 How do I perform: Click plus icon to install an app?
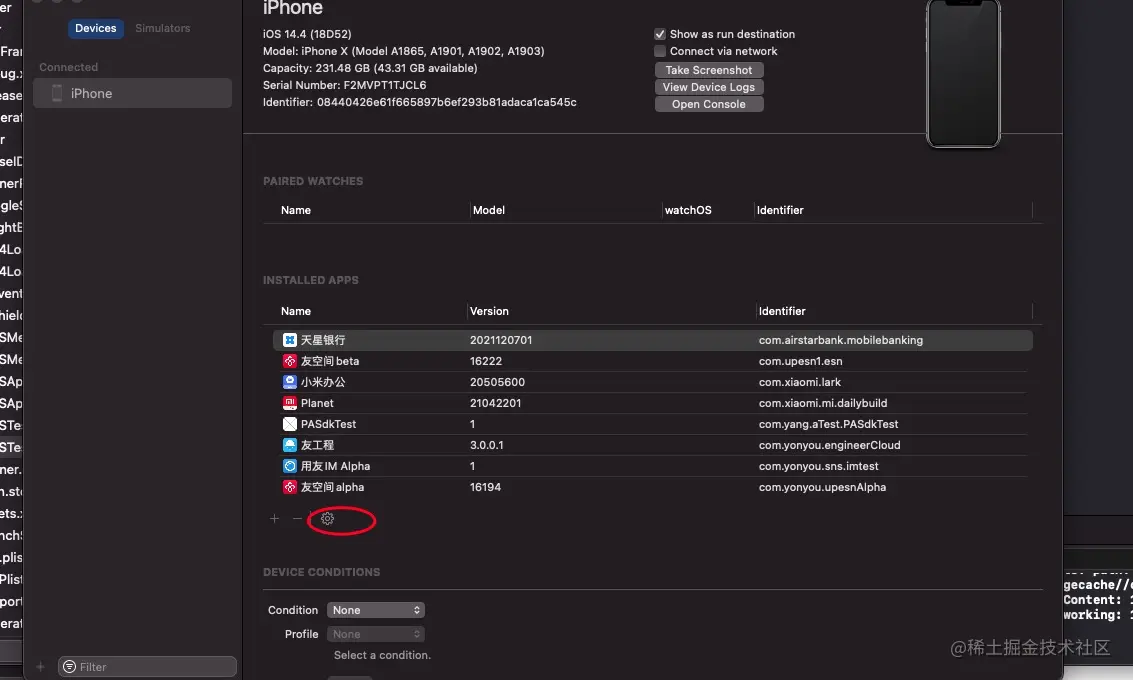coord(274,518)
